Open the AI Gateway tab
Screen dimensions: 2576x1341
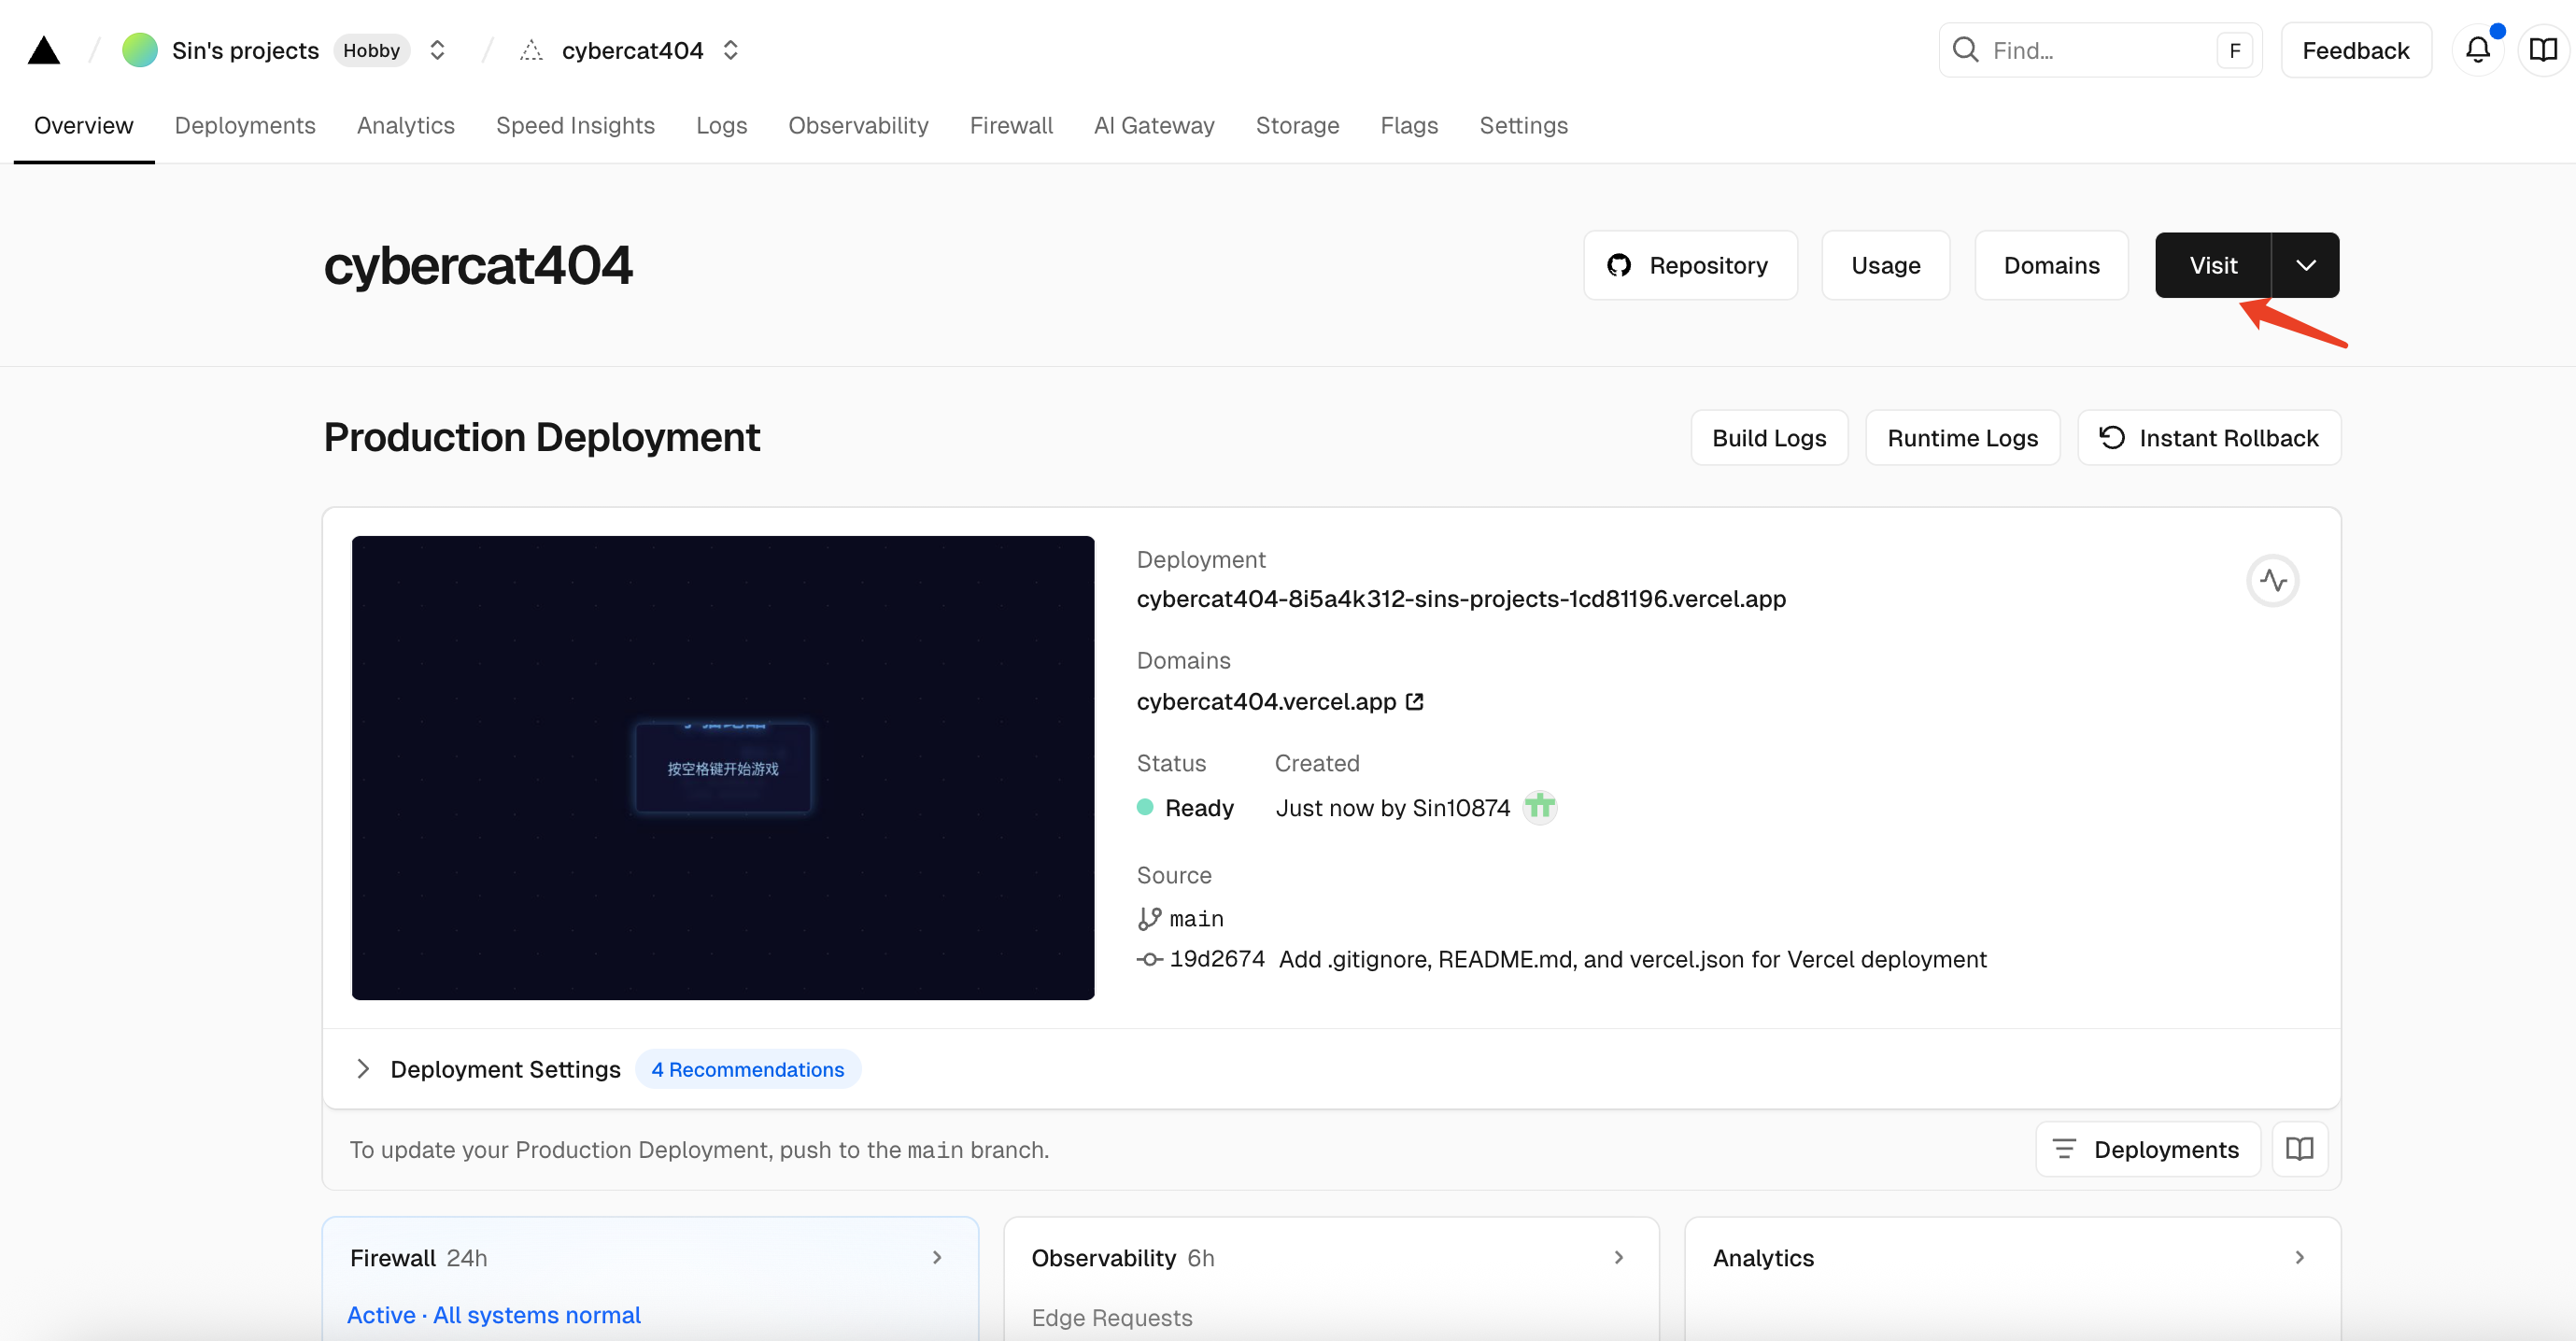pyautogui.click(x=1154, y=126)
